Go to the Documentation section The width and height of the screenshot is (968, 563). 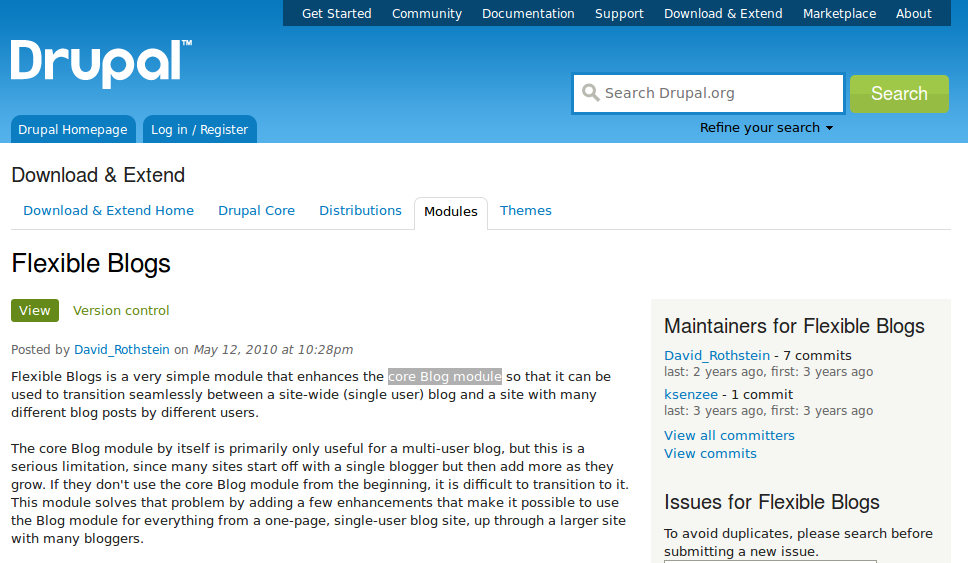click(x=528, y=14)
